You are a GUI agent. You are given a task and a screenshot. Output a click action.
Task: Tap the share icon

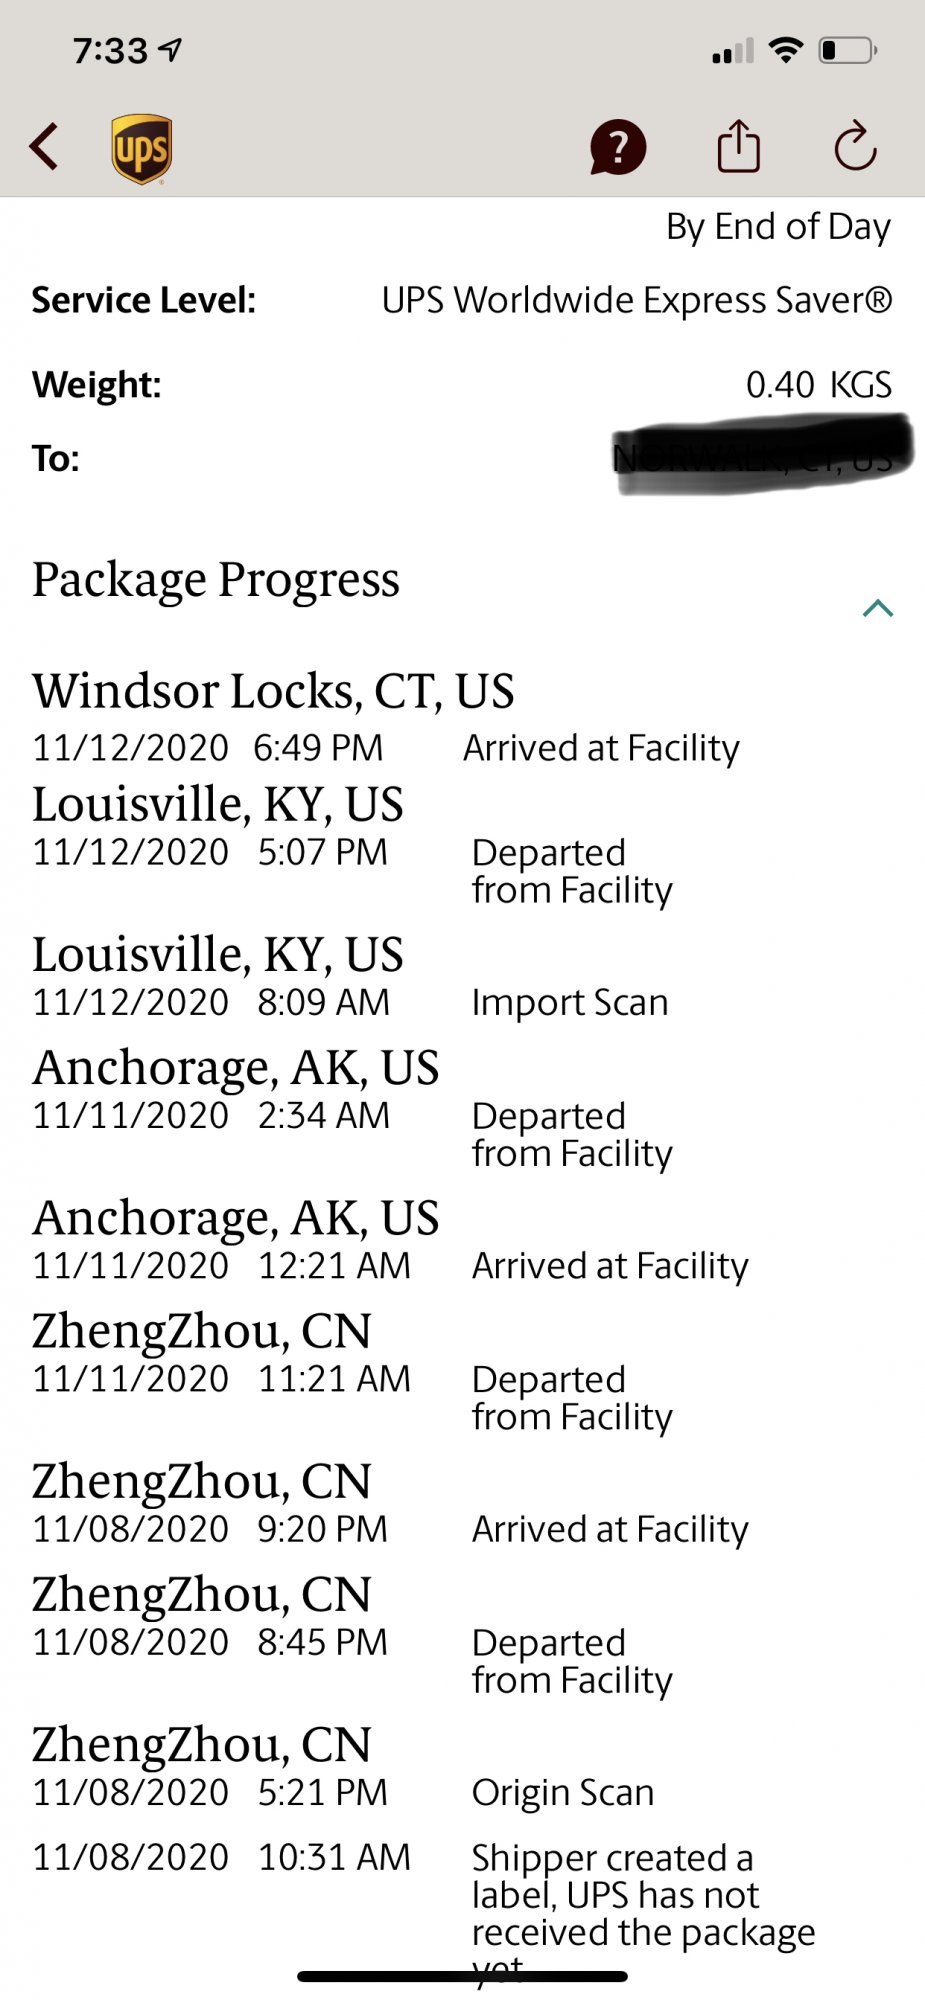coord(738,147)
